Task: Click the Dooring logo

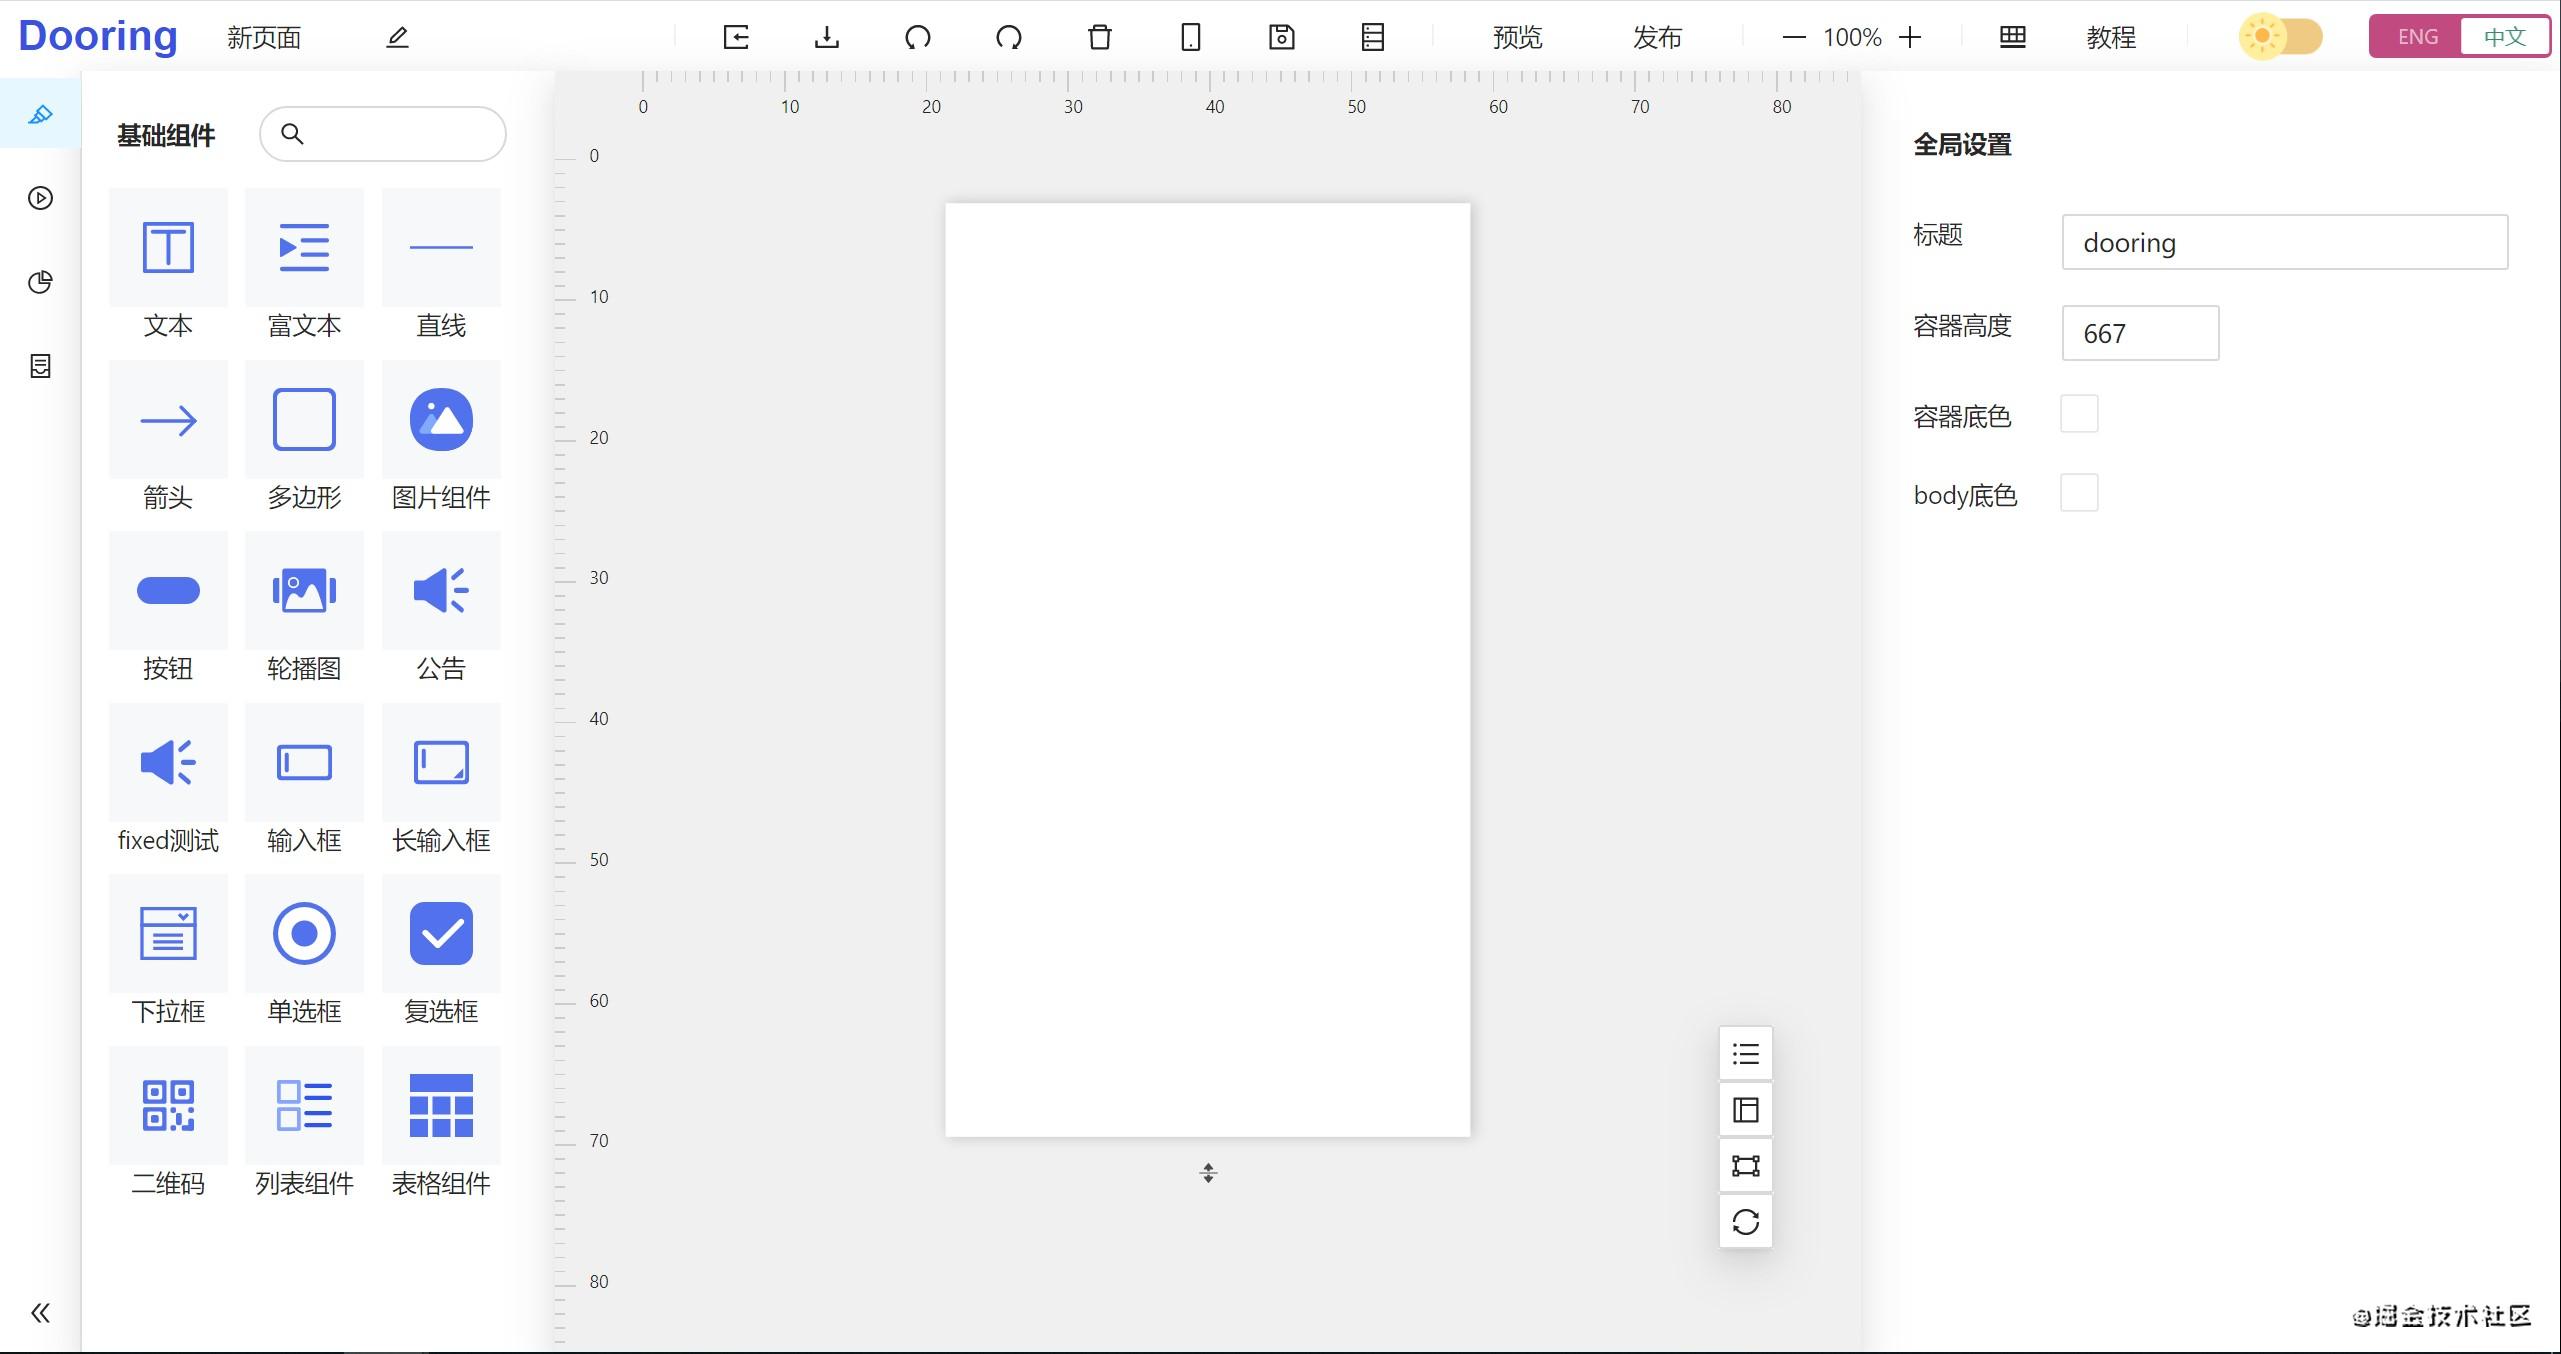Action: point(98,36)
